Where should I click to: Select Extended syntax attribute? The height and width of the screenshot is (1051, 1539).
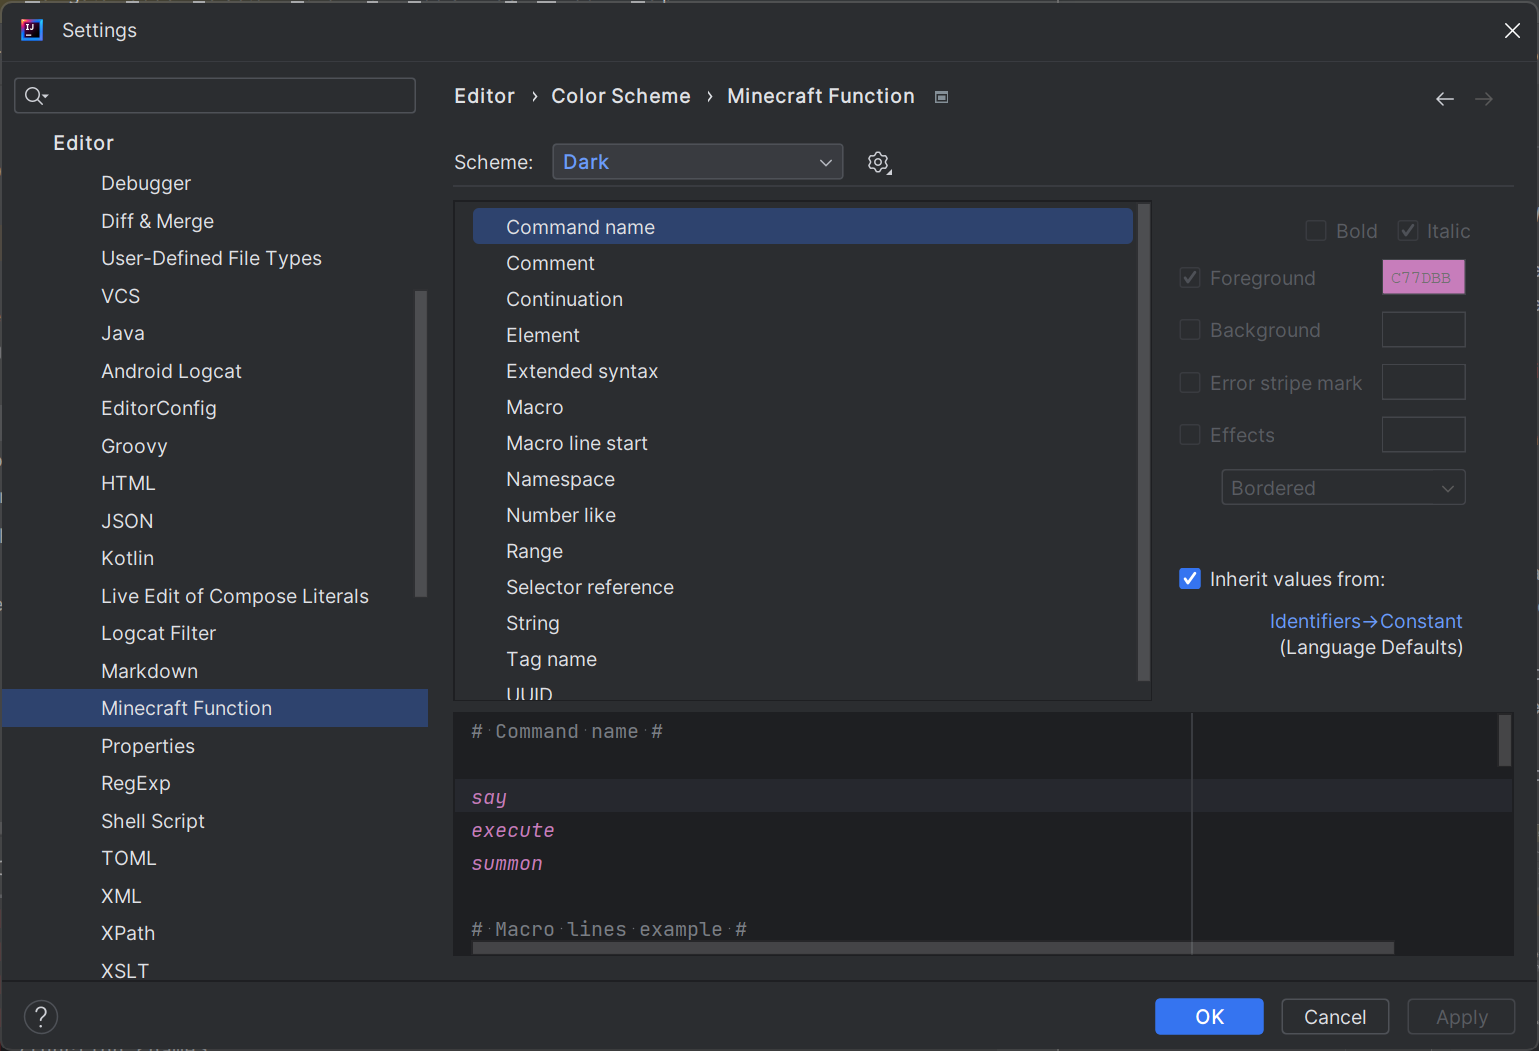[x=802, y=371]
